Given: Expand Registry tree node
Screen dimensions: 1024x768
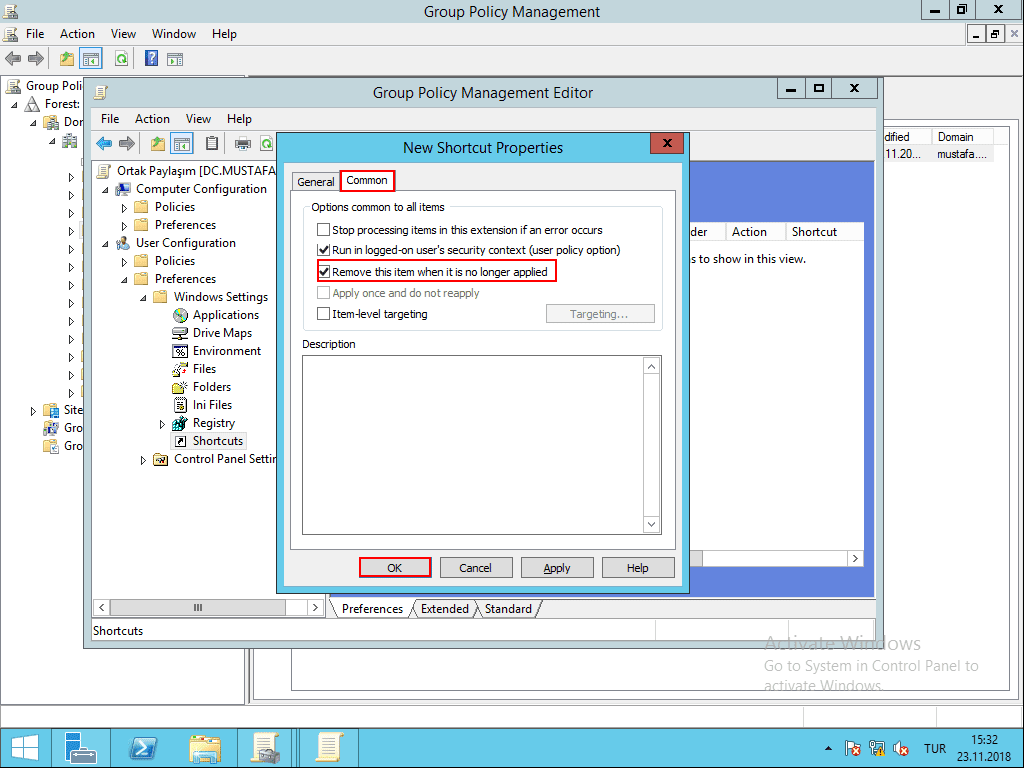Looking at the screenshot, I should [162, 424].
